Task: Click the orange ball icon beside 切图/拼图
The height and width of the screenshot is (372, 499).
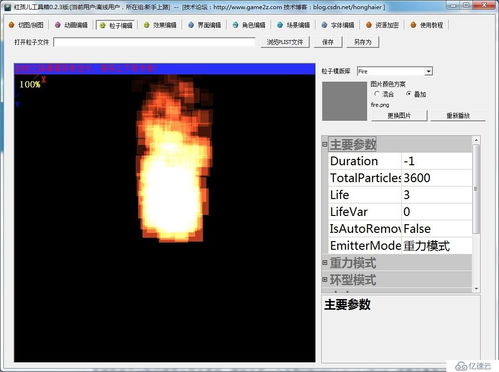Action: pyautogui.click(x=12, y=25)
